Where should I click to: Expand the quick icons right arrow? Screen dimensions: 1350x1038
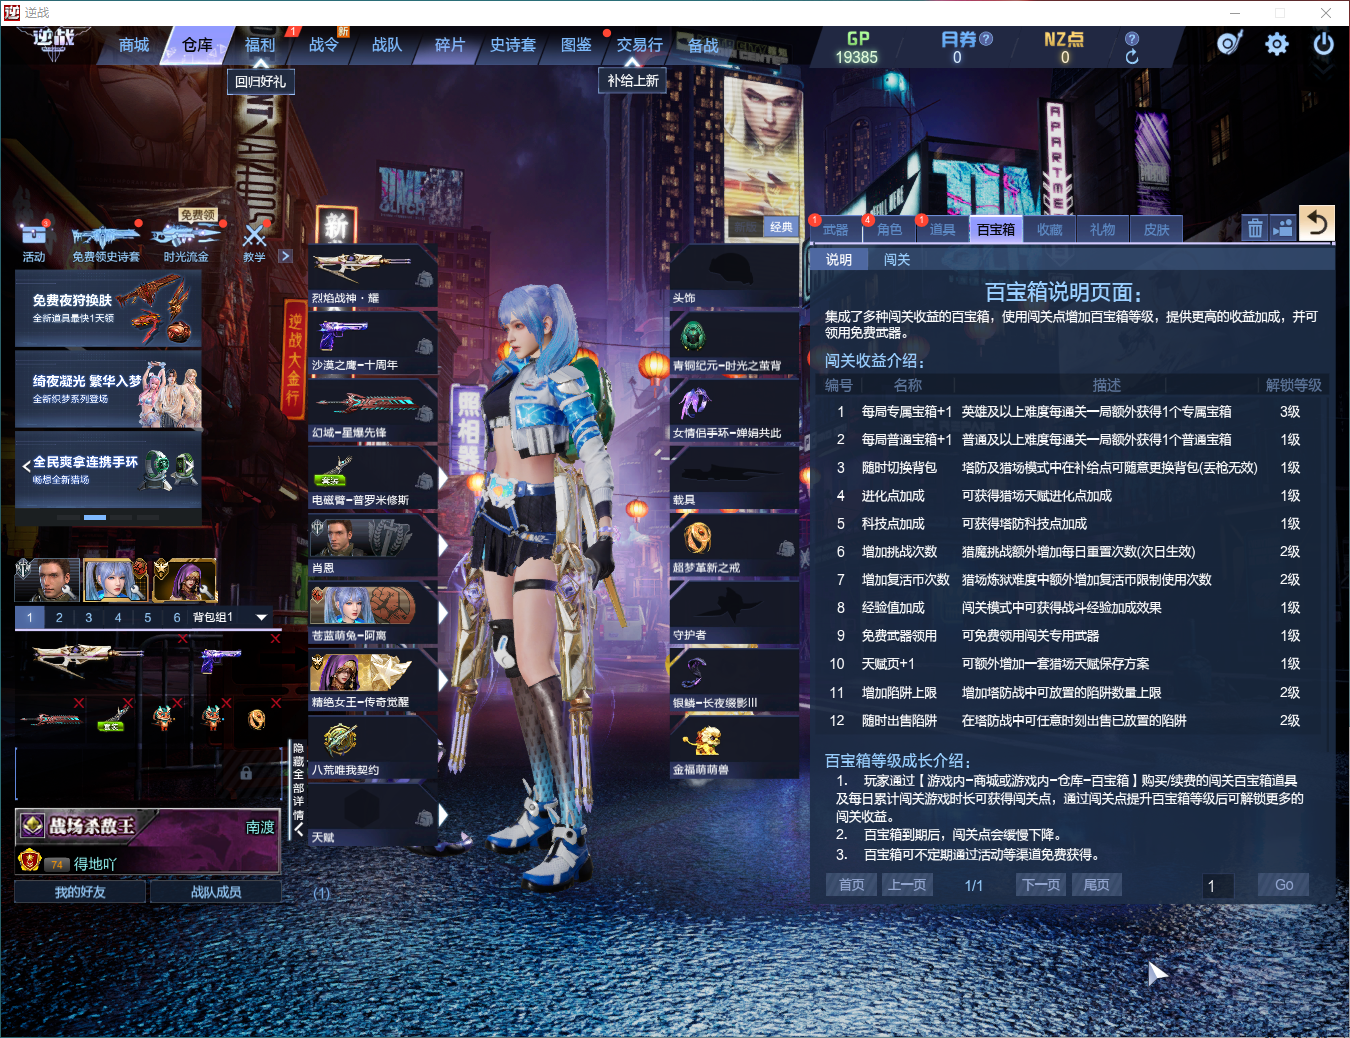[285, 256]
